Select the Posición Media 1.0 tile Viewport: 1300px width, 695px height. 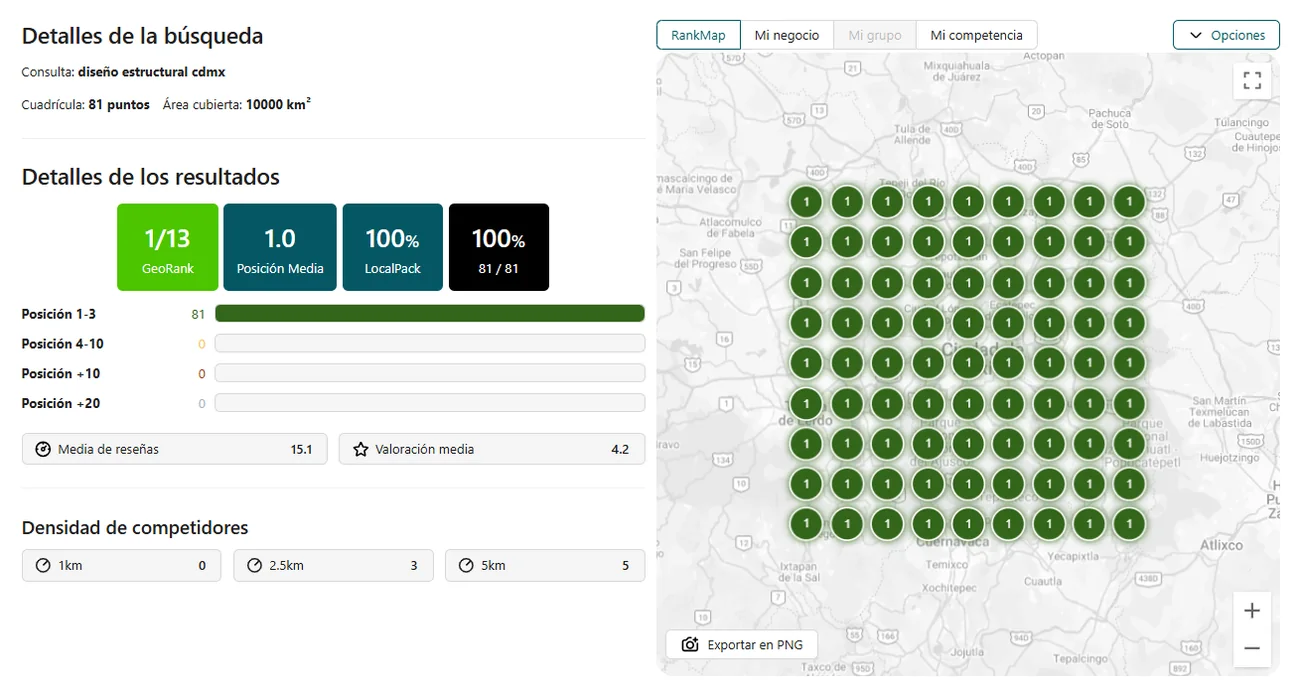click(280, 247)
